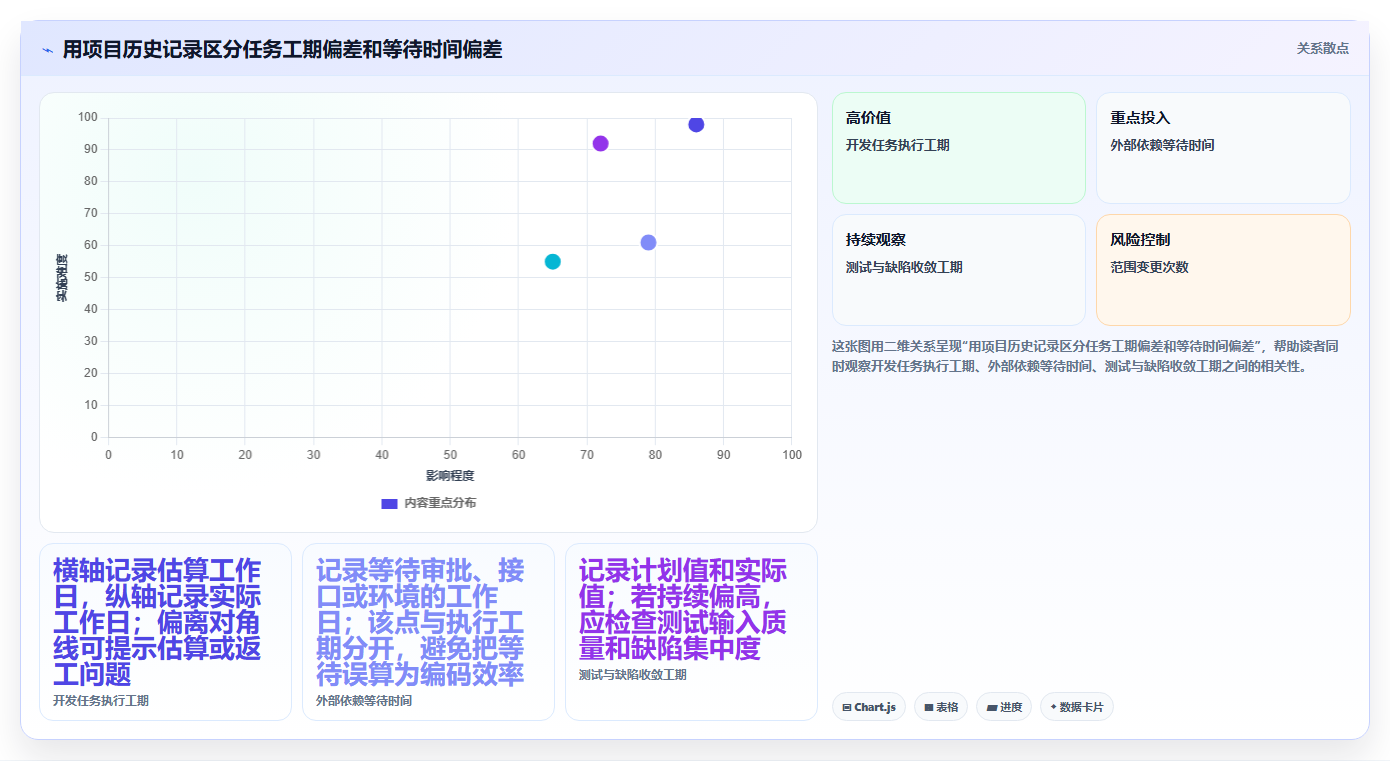Toggle the 内容重点分布 legend swatch

pos(390,503)
